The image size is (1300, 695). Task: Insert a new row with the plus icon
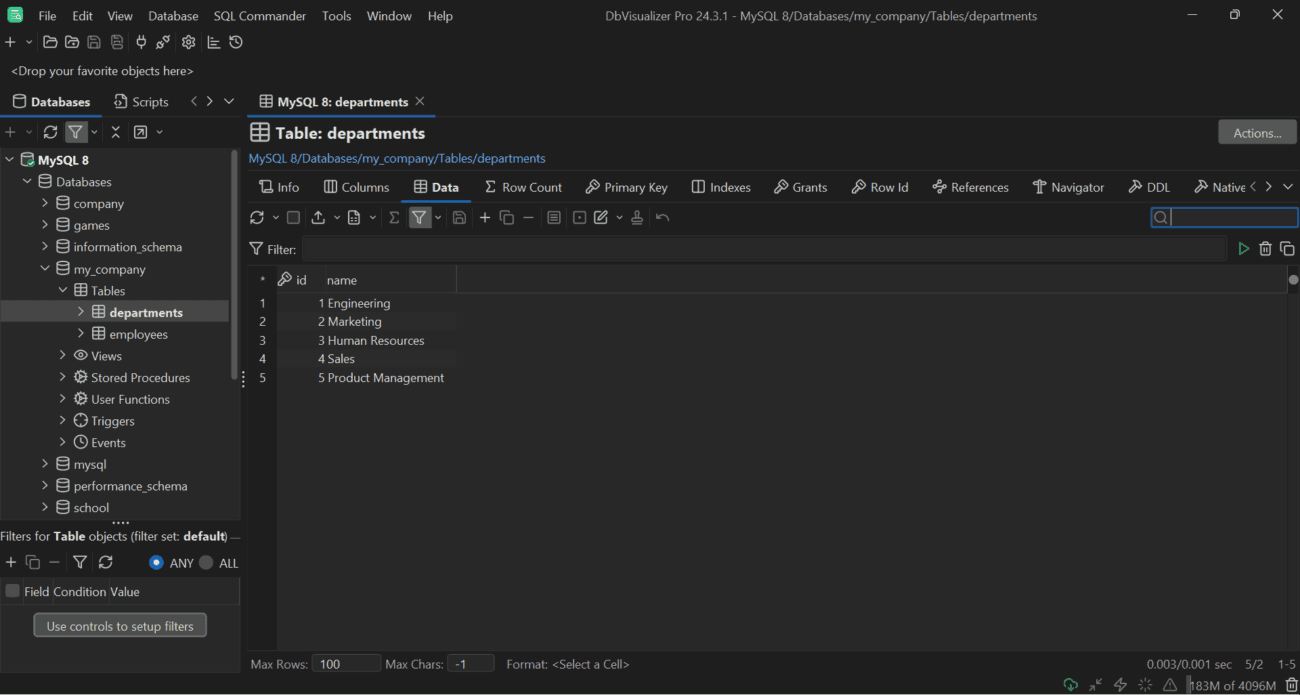tap(484, 217)
